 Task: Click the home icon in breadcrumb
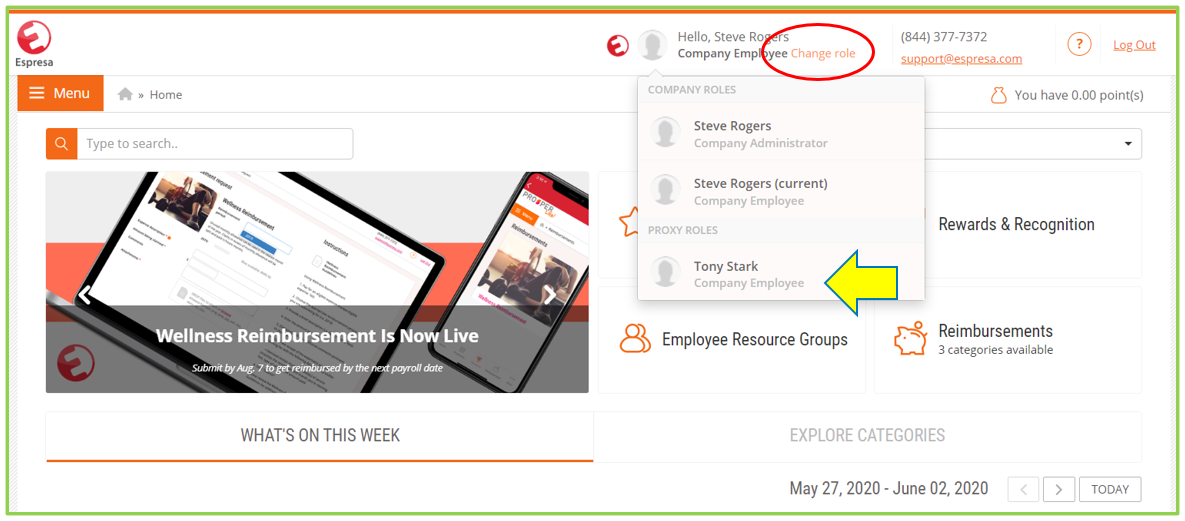pyautogui.click(x=125, y=95)
